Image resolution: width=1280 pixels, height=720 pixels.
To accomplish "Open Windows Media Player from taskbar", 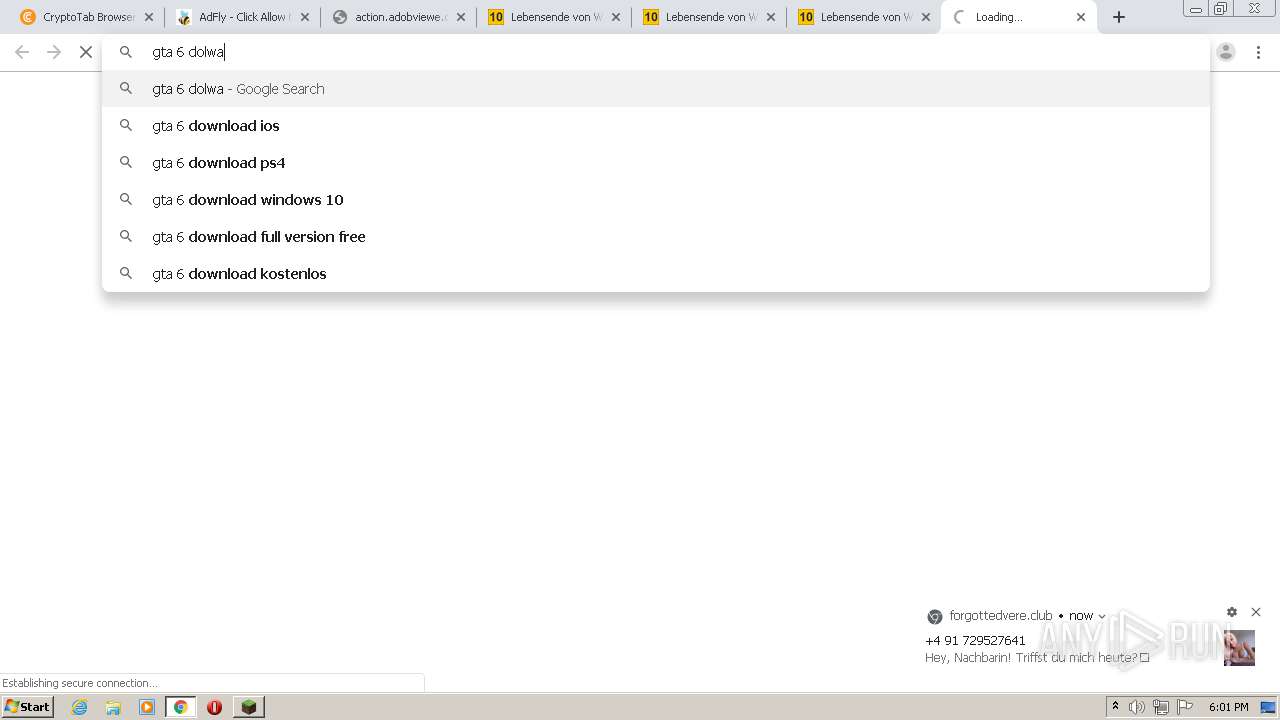I will coord(147,707).
